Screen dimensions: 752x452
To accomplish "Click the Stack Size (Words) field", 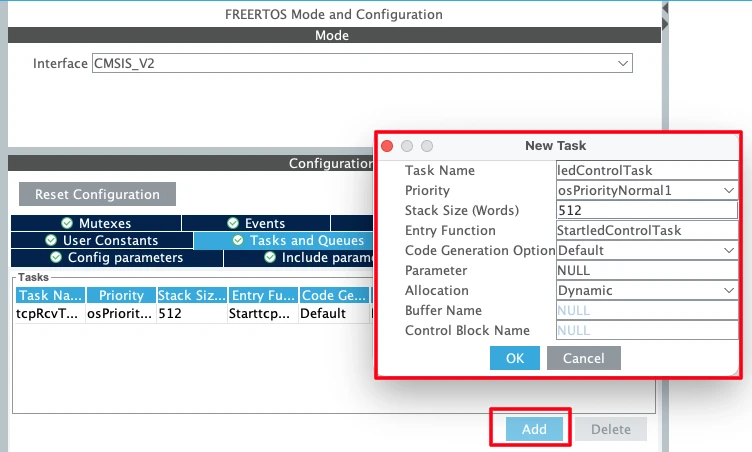I will [647, 210].
